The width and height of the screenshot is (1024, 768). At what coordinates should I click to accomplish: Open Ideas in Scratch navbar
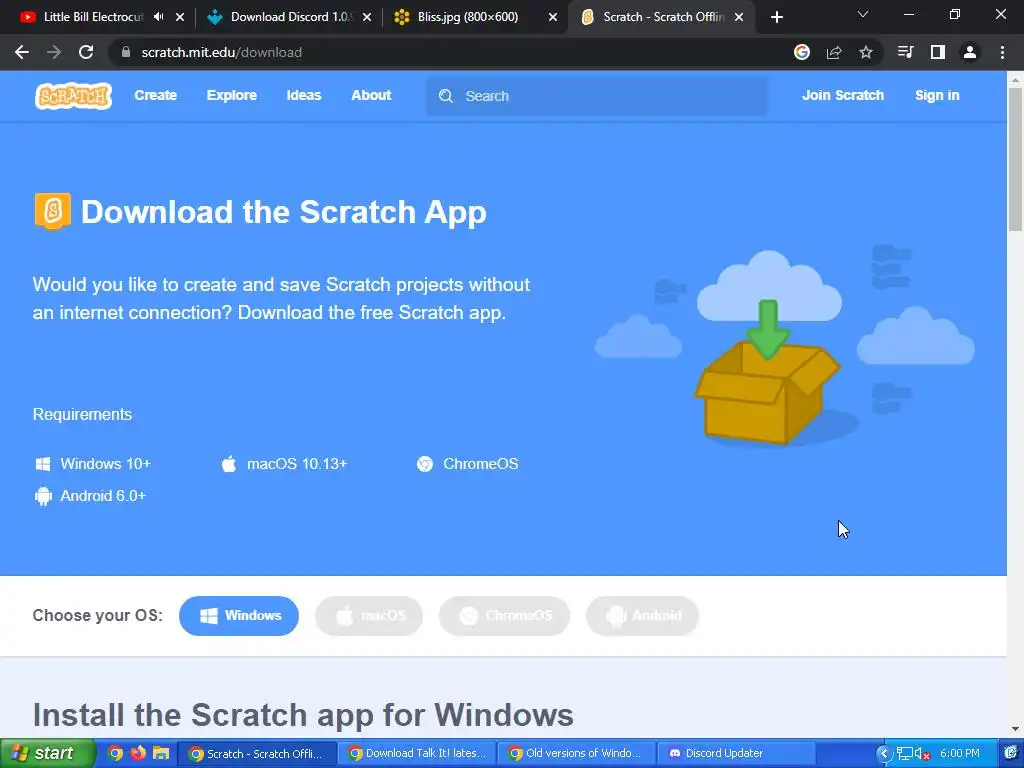point(304,95)
